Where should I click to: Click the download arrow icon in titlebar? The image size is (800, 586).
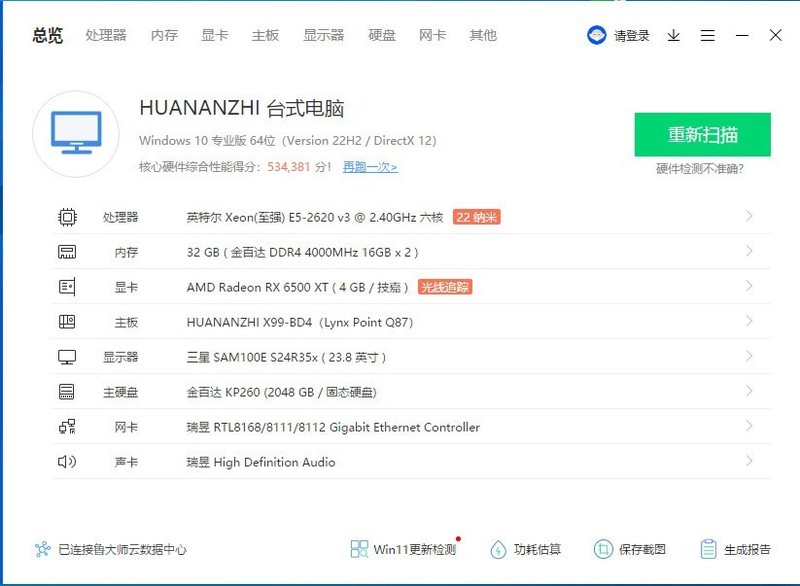tap(672, 35)
